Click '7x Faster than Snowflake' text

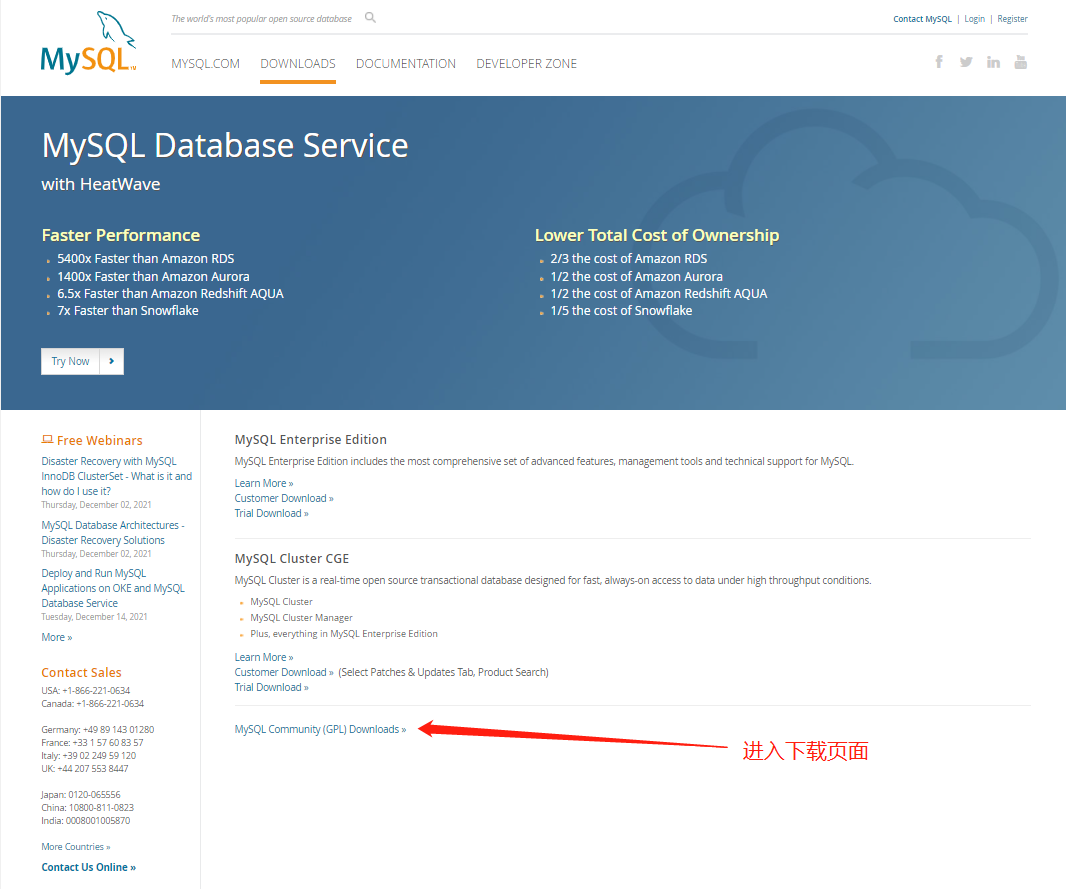tap(128, 311)
